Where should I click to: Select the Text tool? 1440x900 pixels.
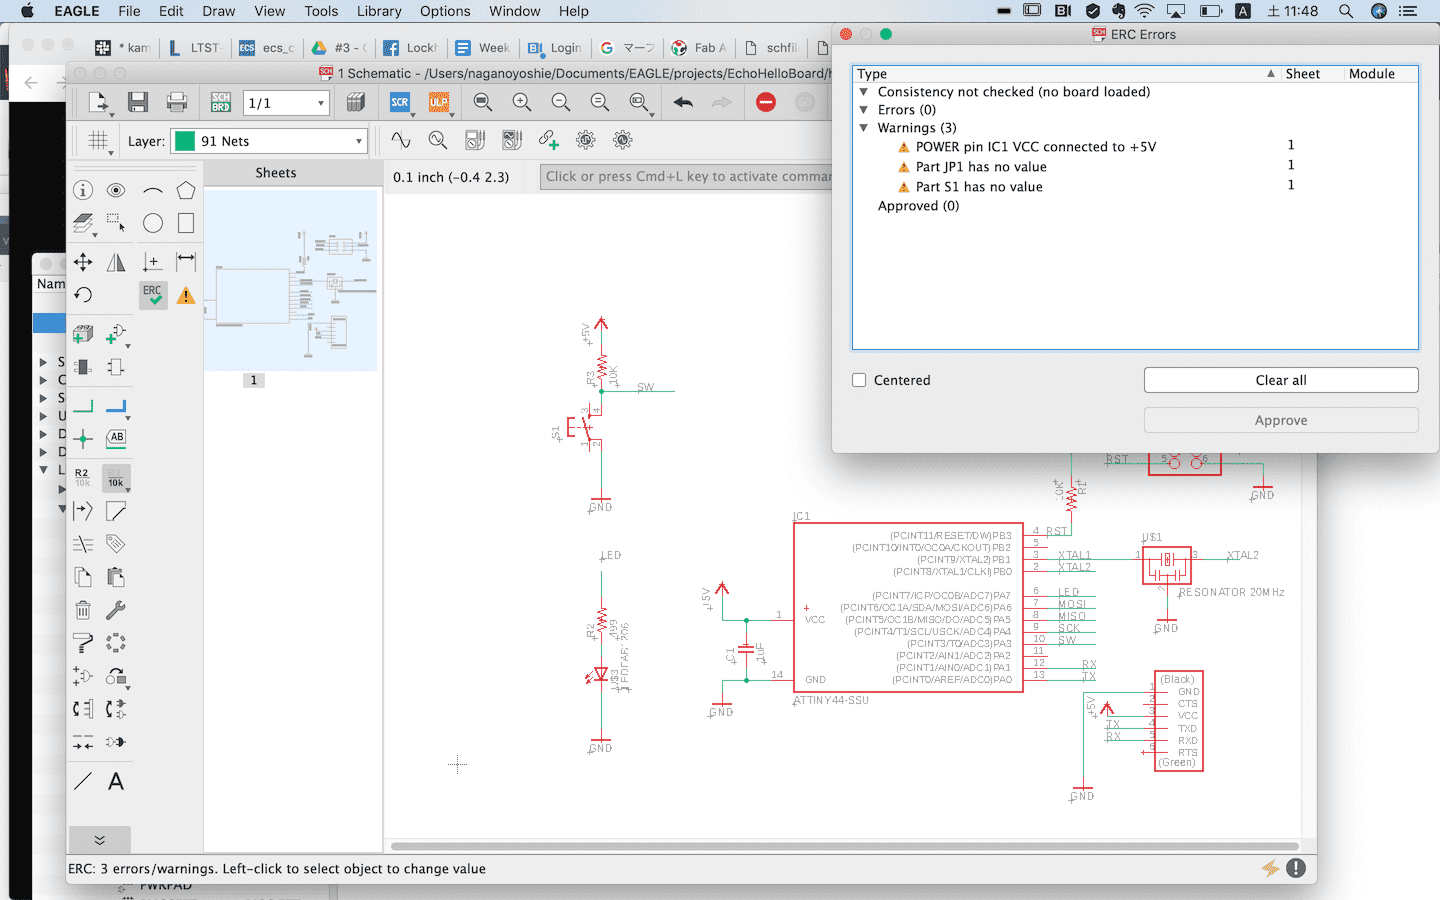point(116,782)
